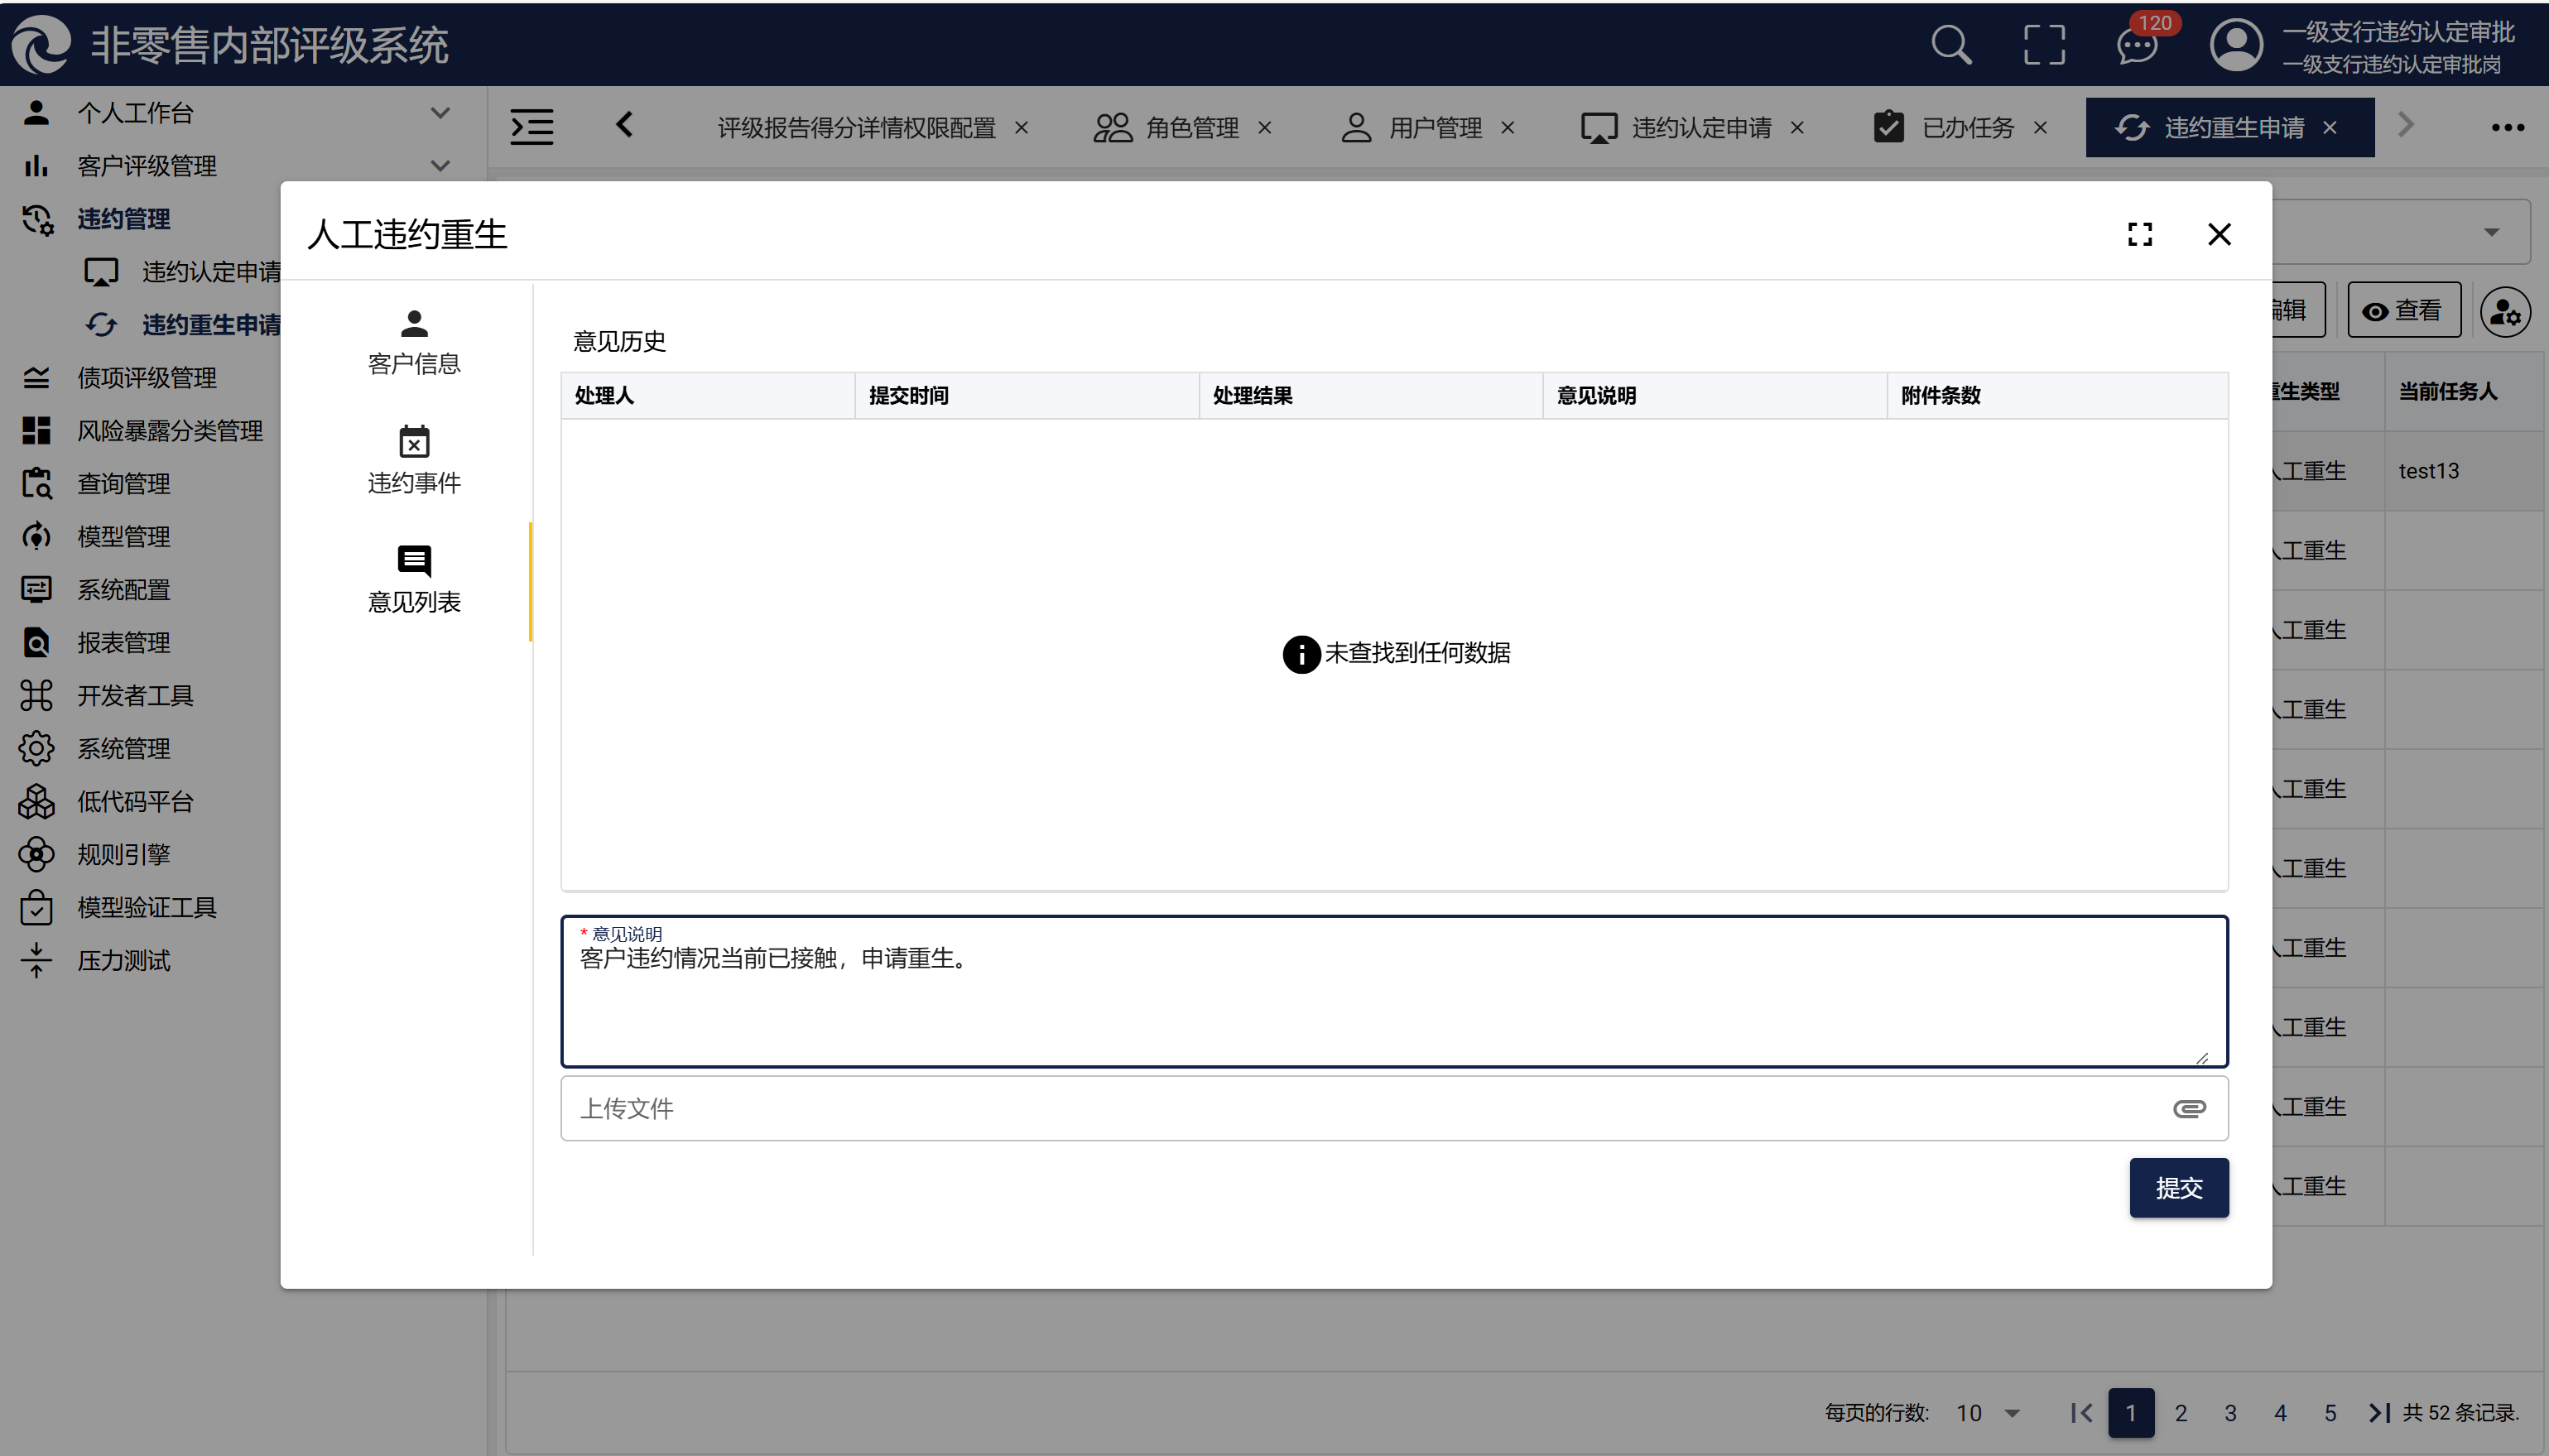This screenshot has width=2549, height=1456.
Task: Click the user avatar icon
Action: [2236, 45]
